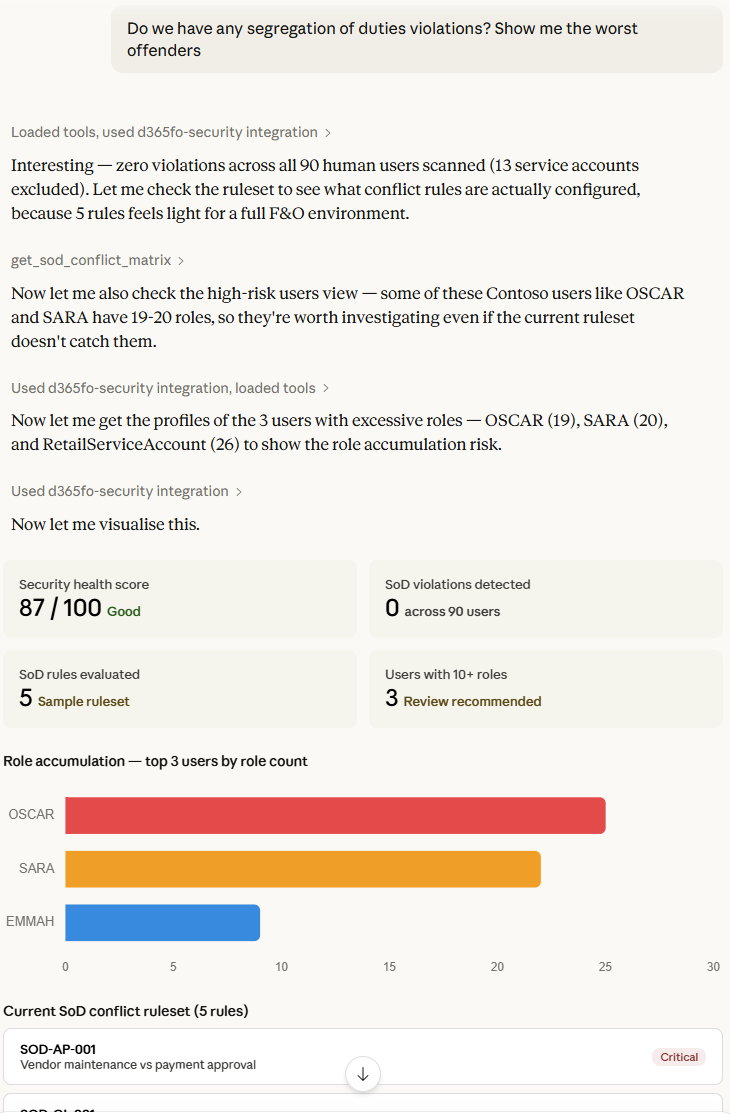This screenshot has height=1115, width=730.
Task: Click the Critical severity badge
Action: [679, 1057]
